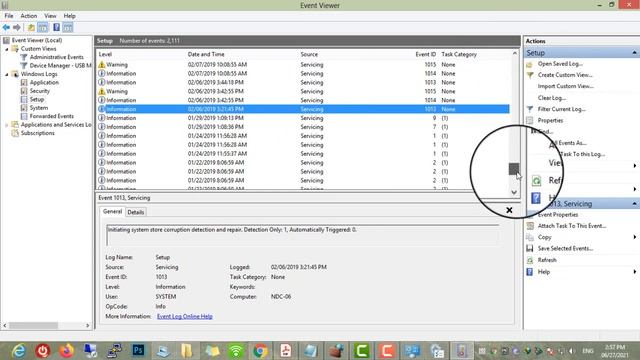This screenshot has height=360, width=640.
Task: Click Create Custom View filter icon
Action: pyautogui.click(x=530, y=75)
